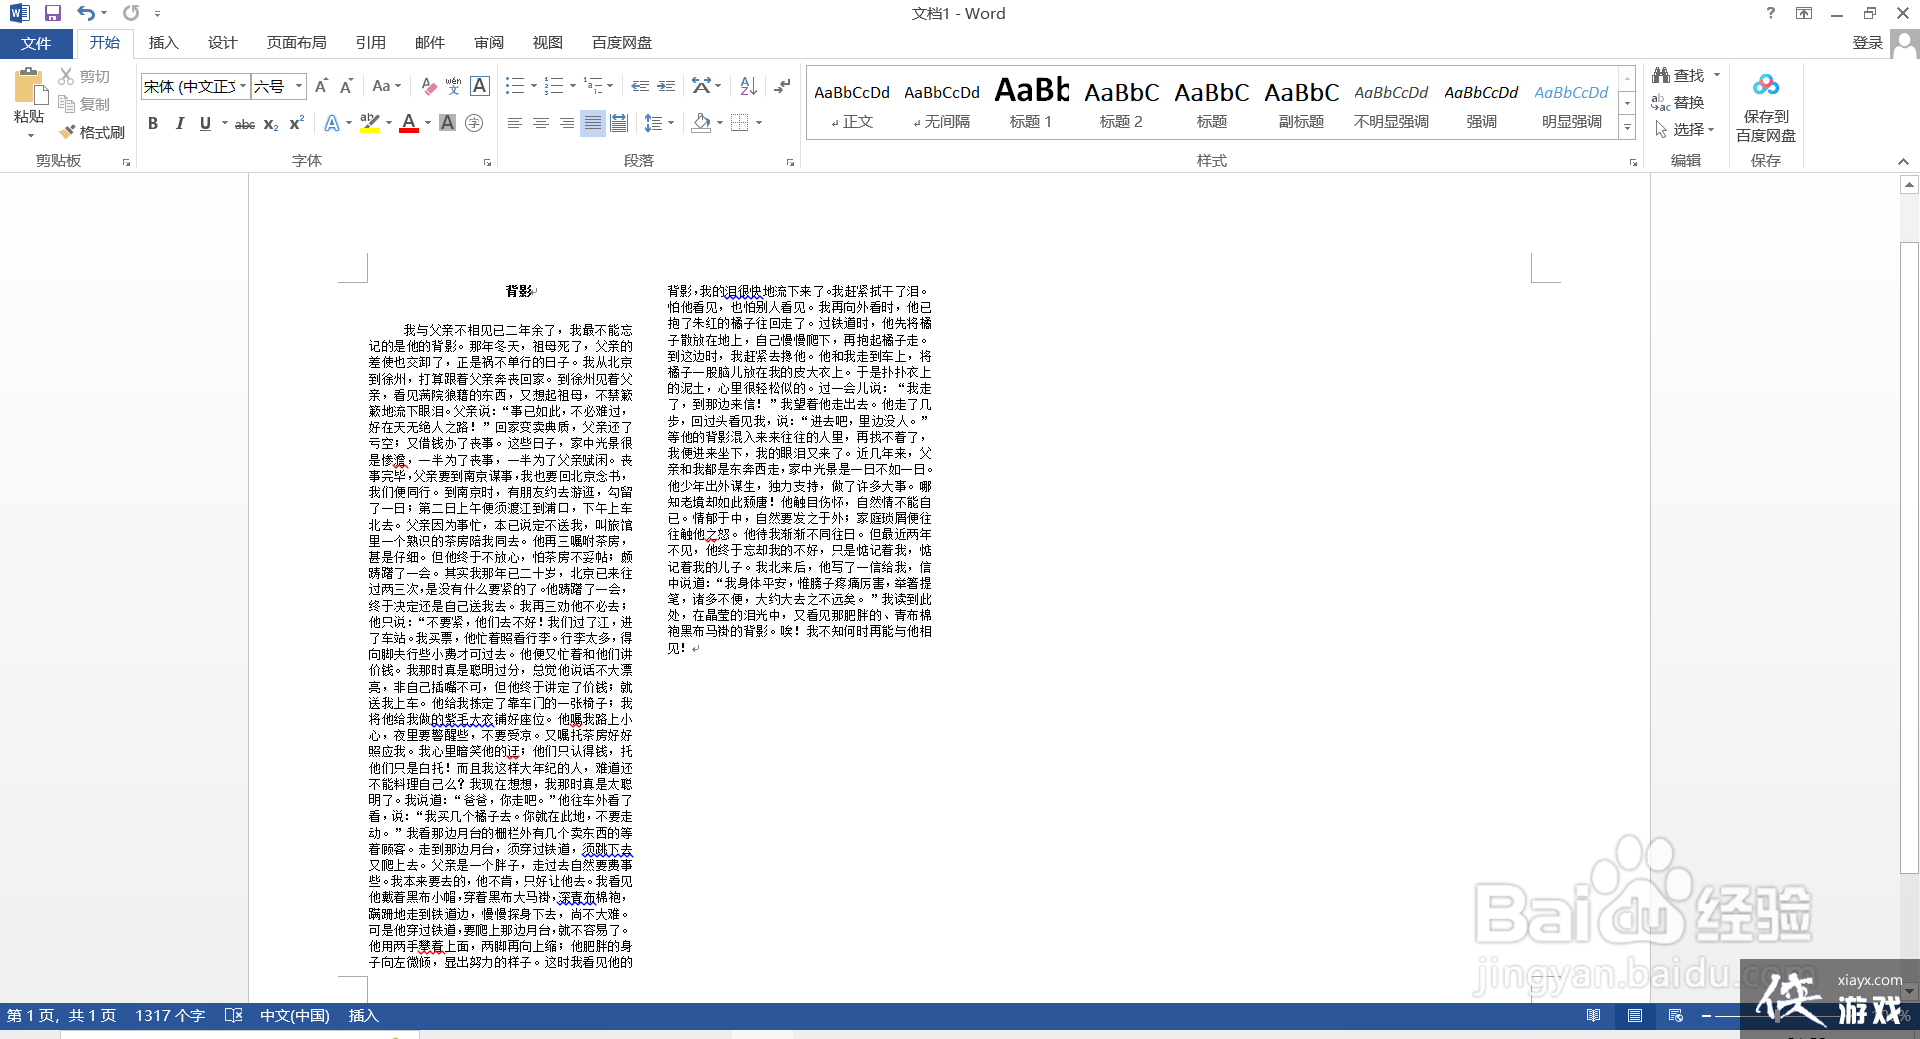1920x1039 pixels.
Task: Apply the 副标题 style
Action: click(x=1301, y=103)
